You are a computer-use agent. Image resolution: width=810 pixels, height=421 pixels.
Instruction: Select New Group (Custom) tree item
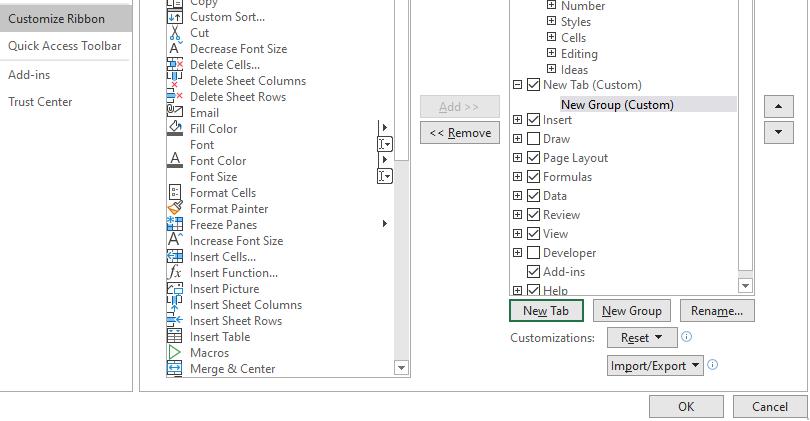coord(617,104)
